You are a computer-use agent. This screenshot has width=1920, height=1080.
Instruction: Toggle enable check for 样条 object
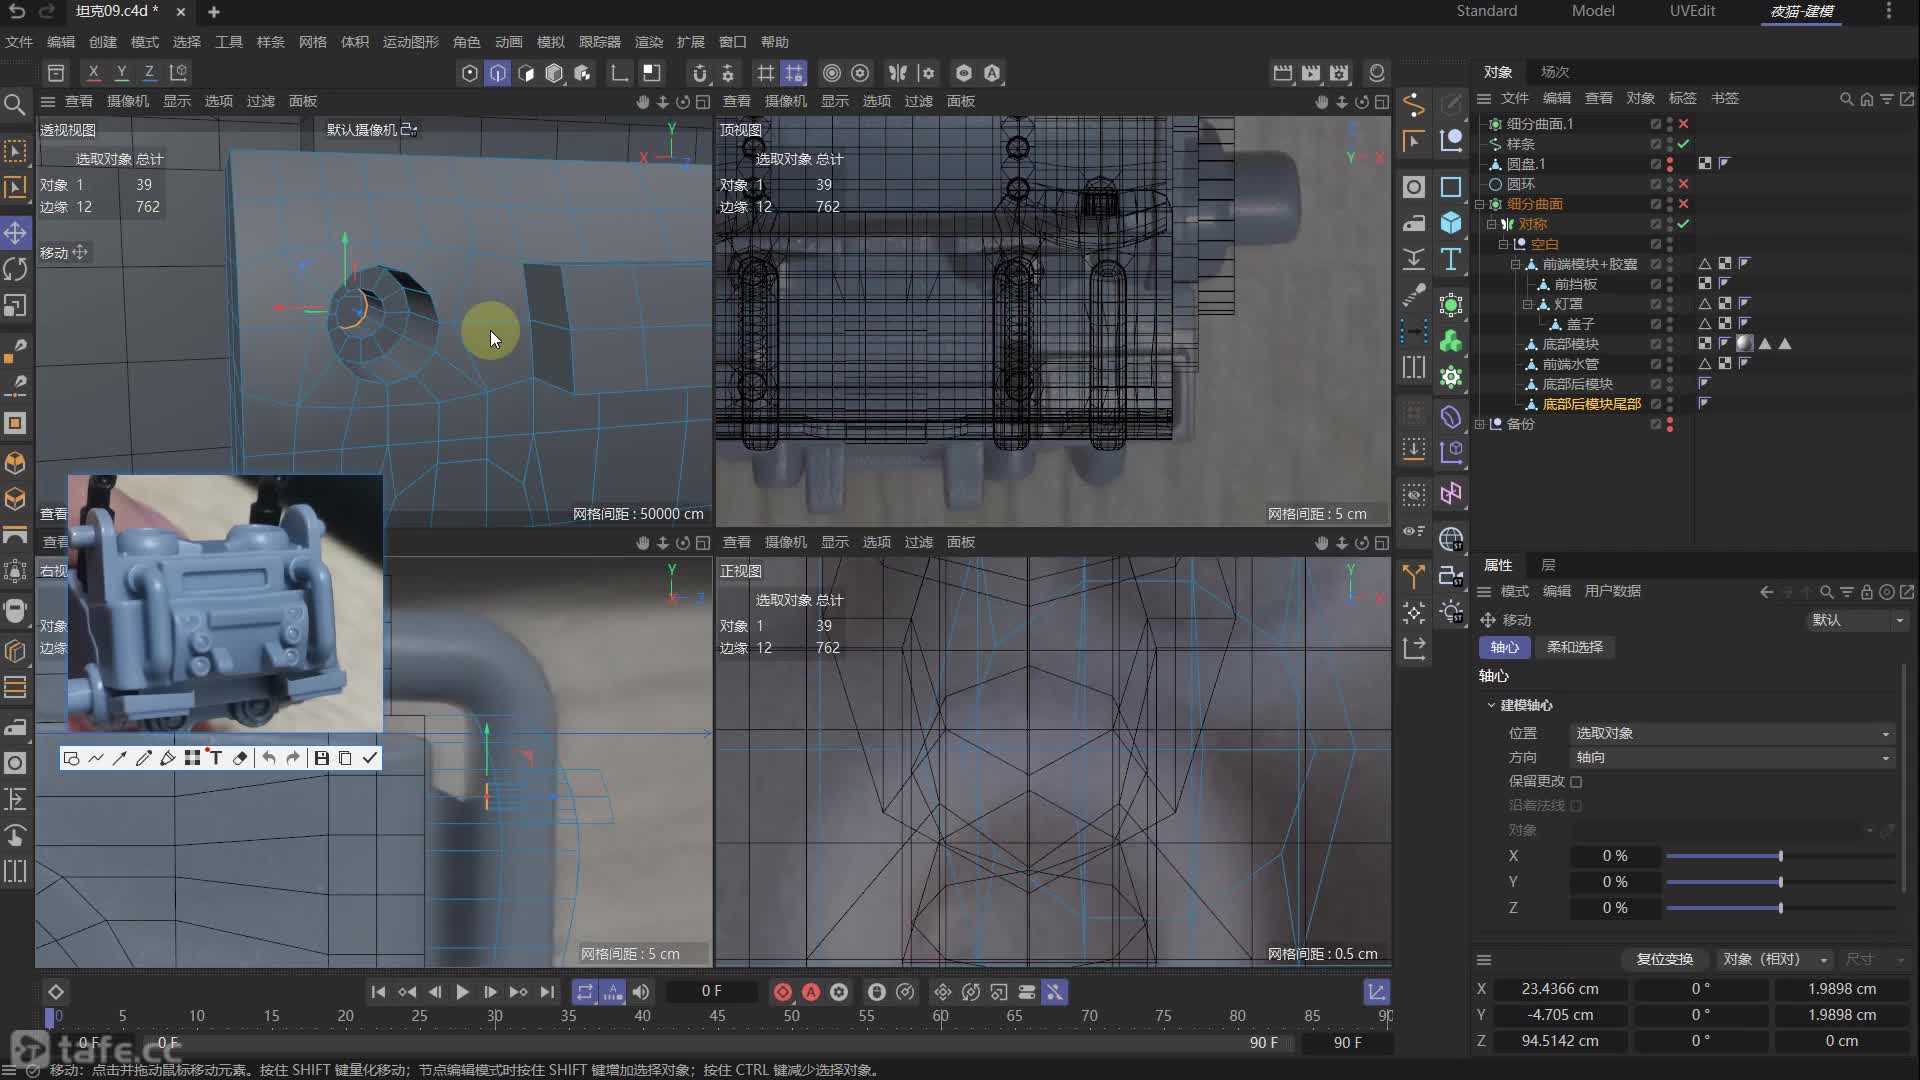pyautogui.click(x=1684, y=144)
